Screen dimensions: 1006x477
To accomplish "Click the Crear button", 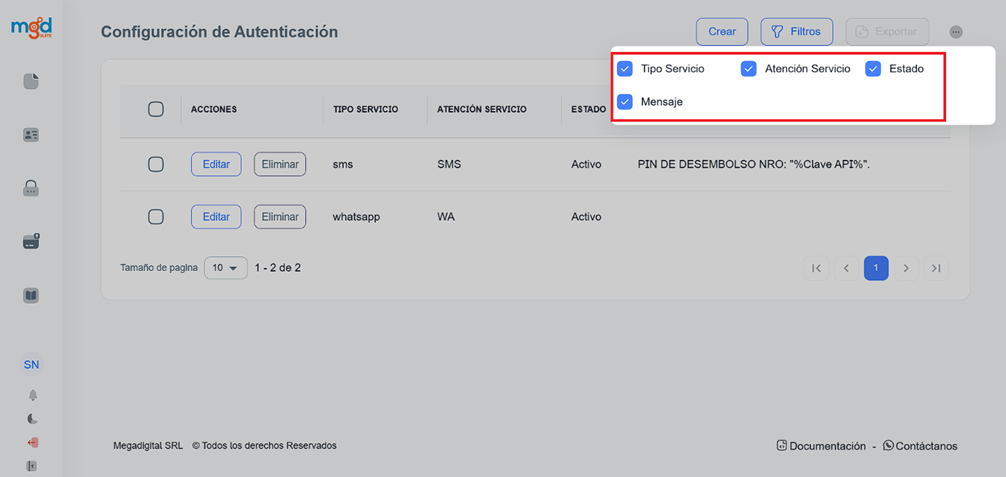I will pos(722,32).
